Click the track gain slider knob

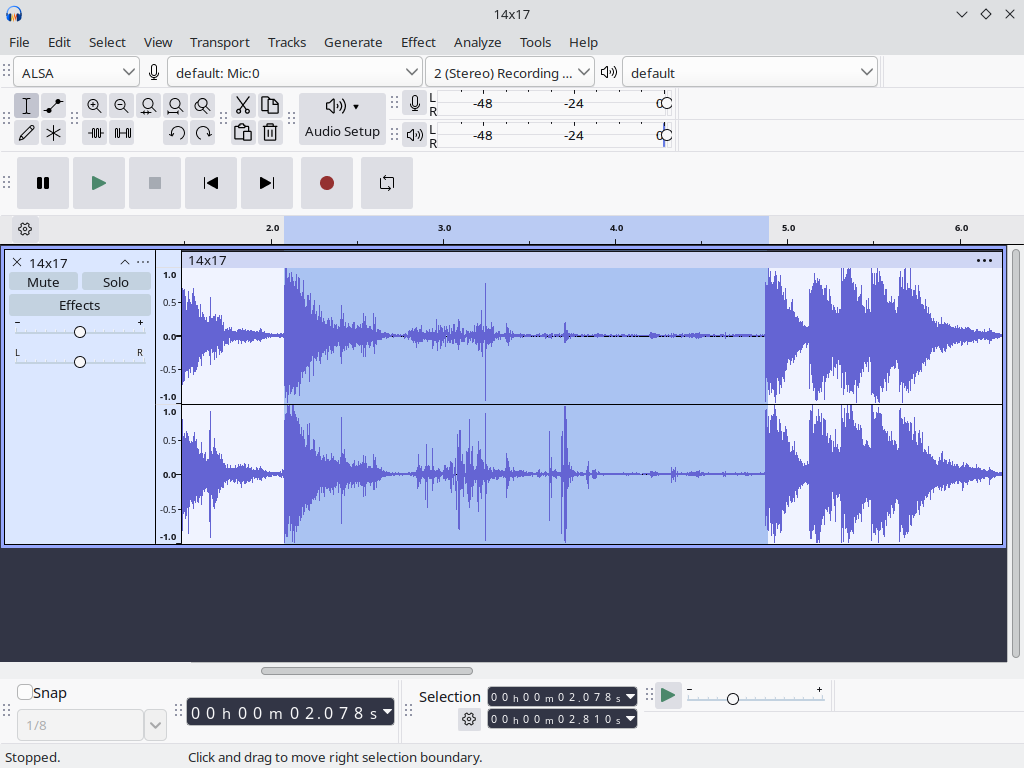[x=80, y=332]
